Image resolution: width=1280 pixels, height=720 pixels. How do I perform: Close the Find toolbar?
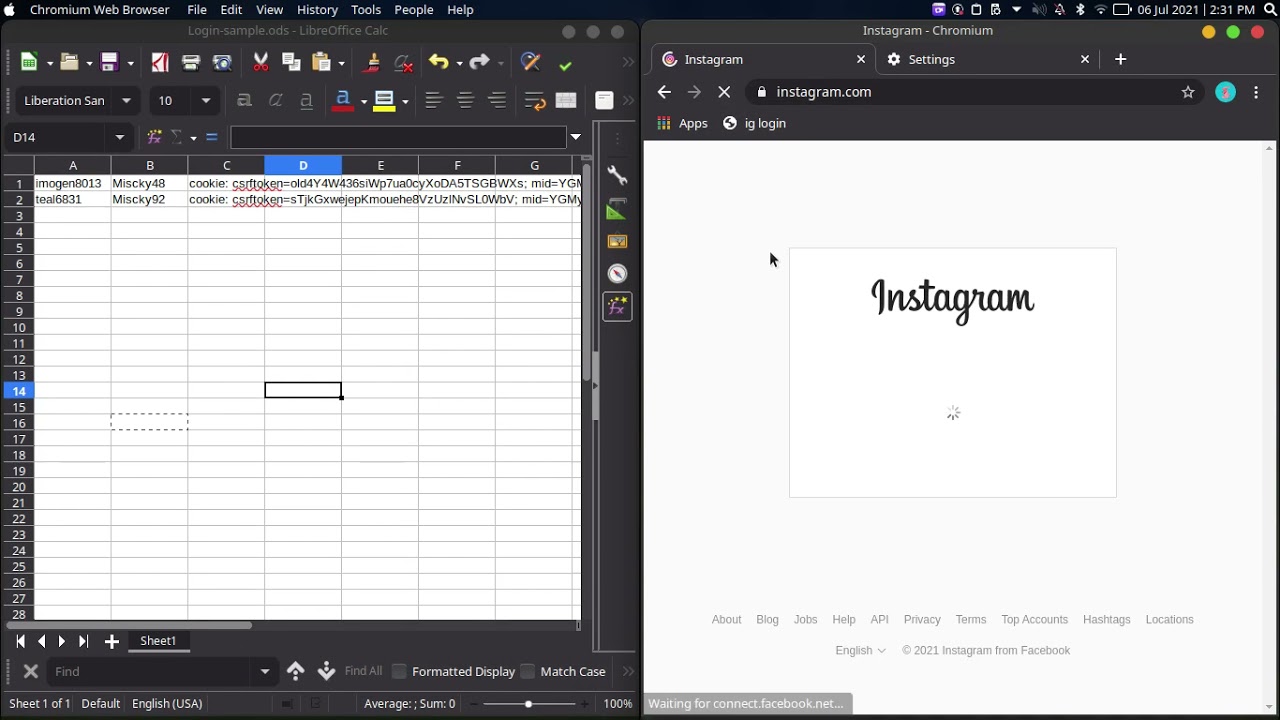point(30,671)
